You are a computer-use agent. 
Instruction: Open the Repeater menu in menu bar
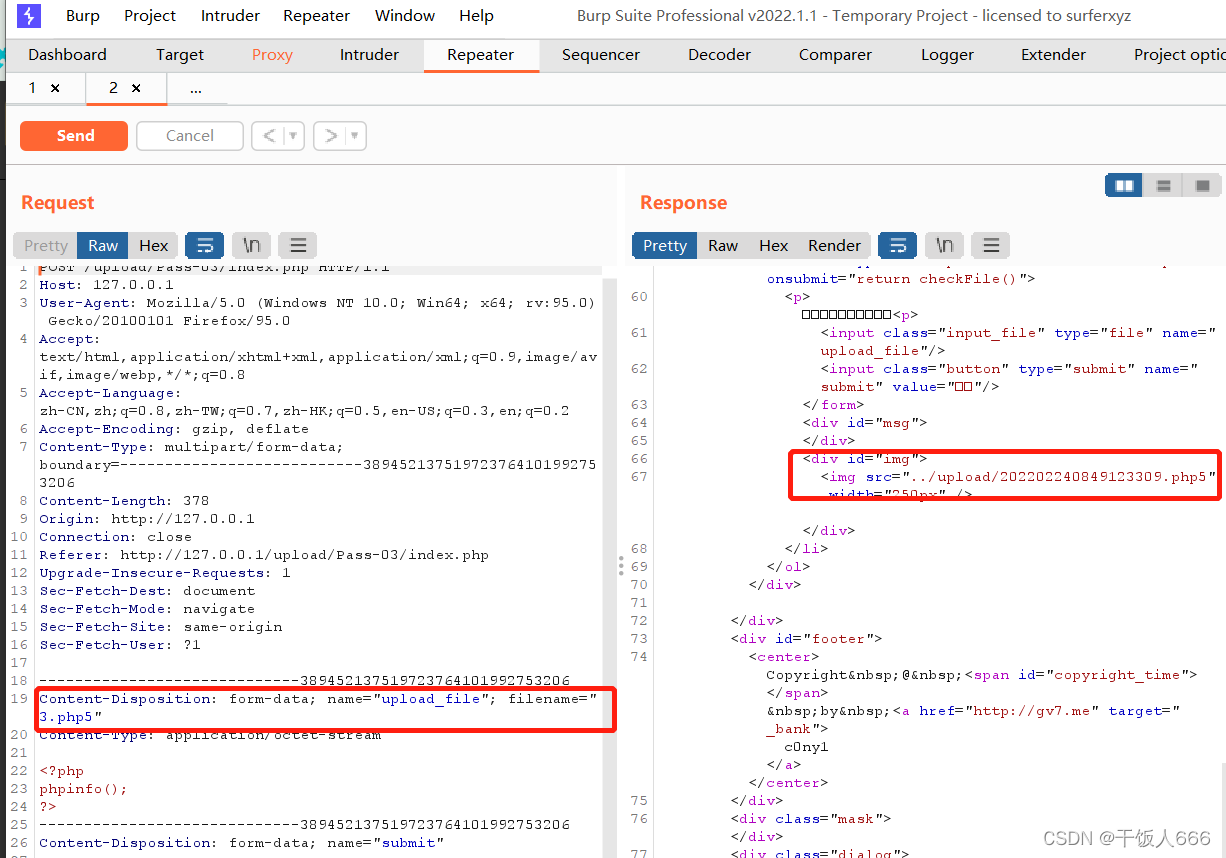point(317,16)
